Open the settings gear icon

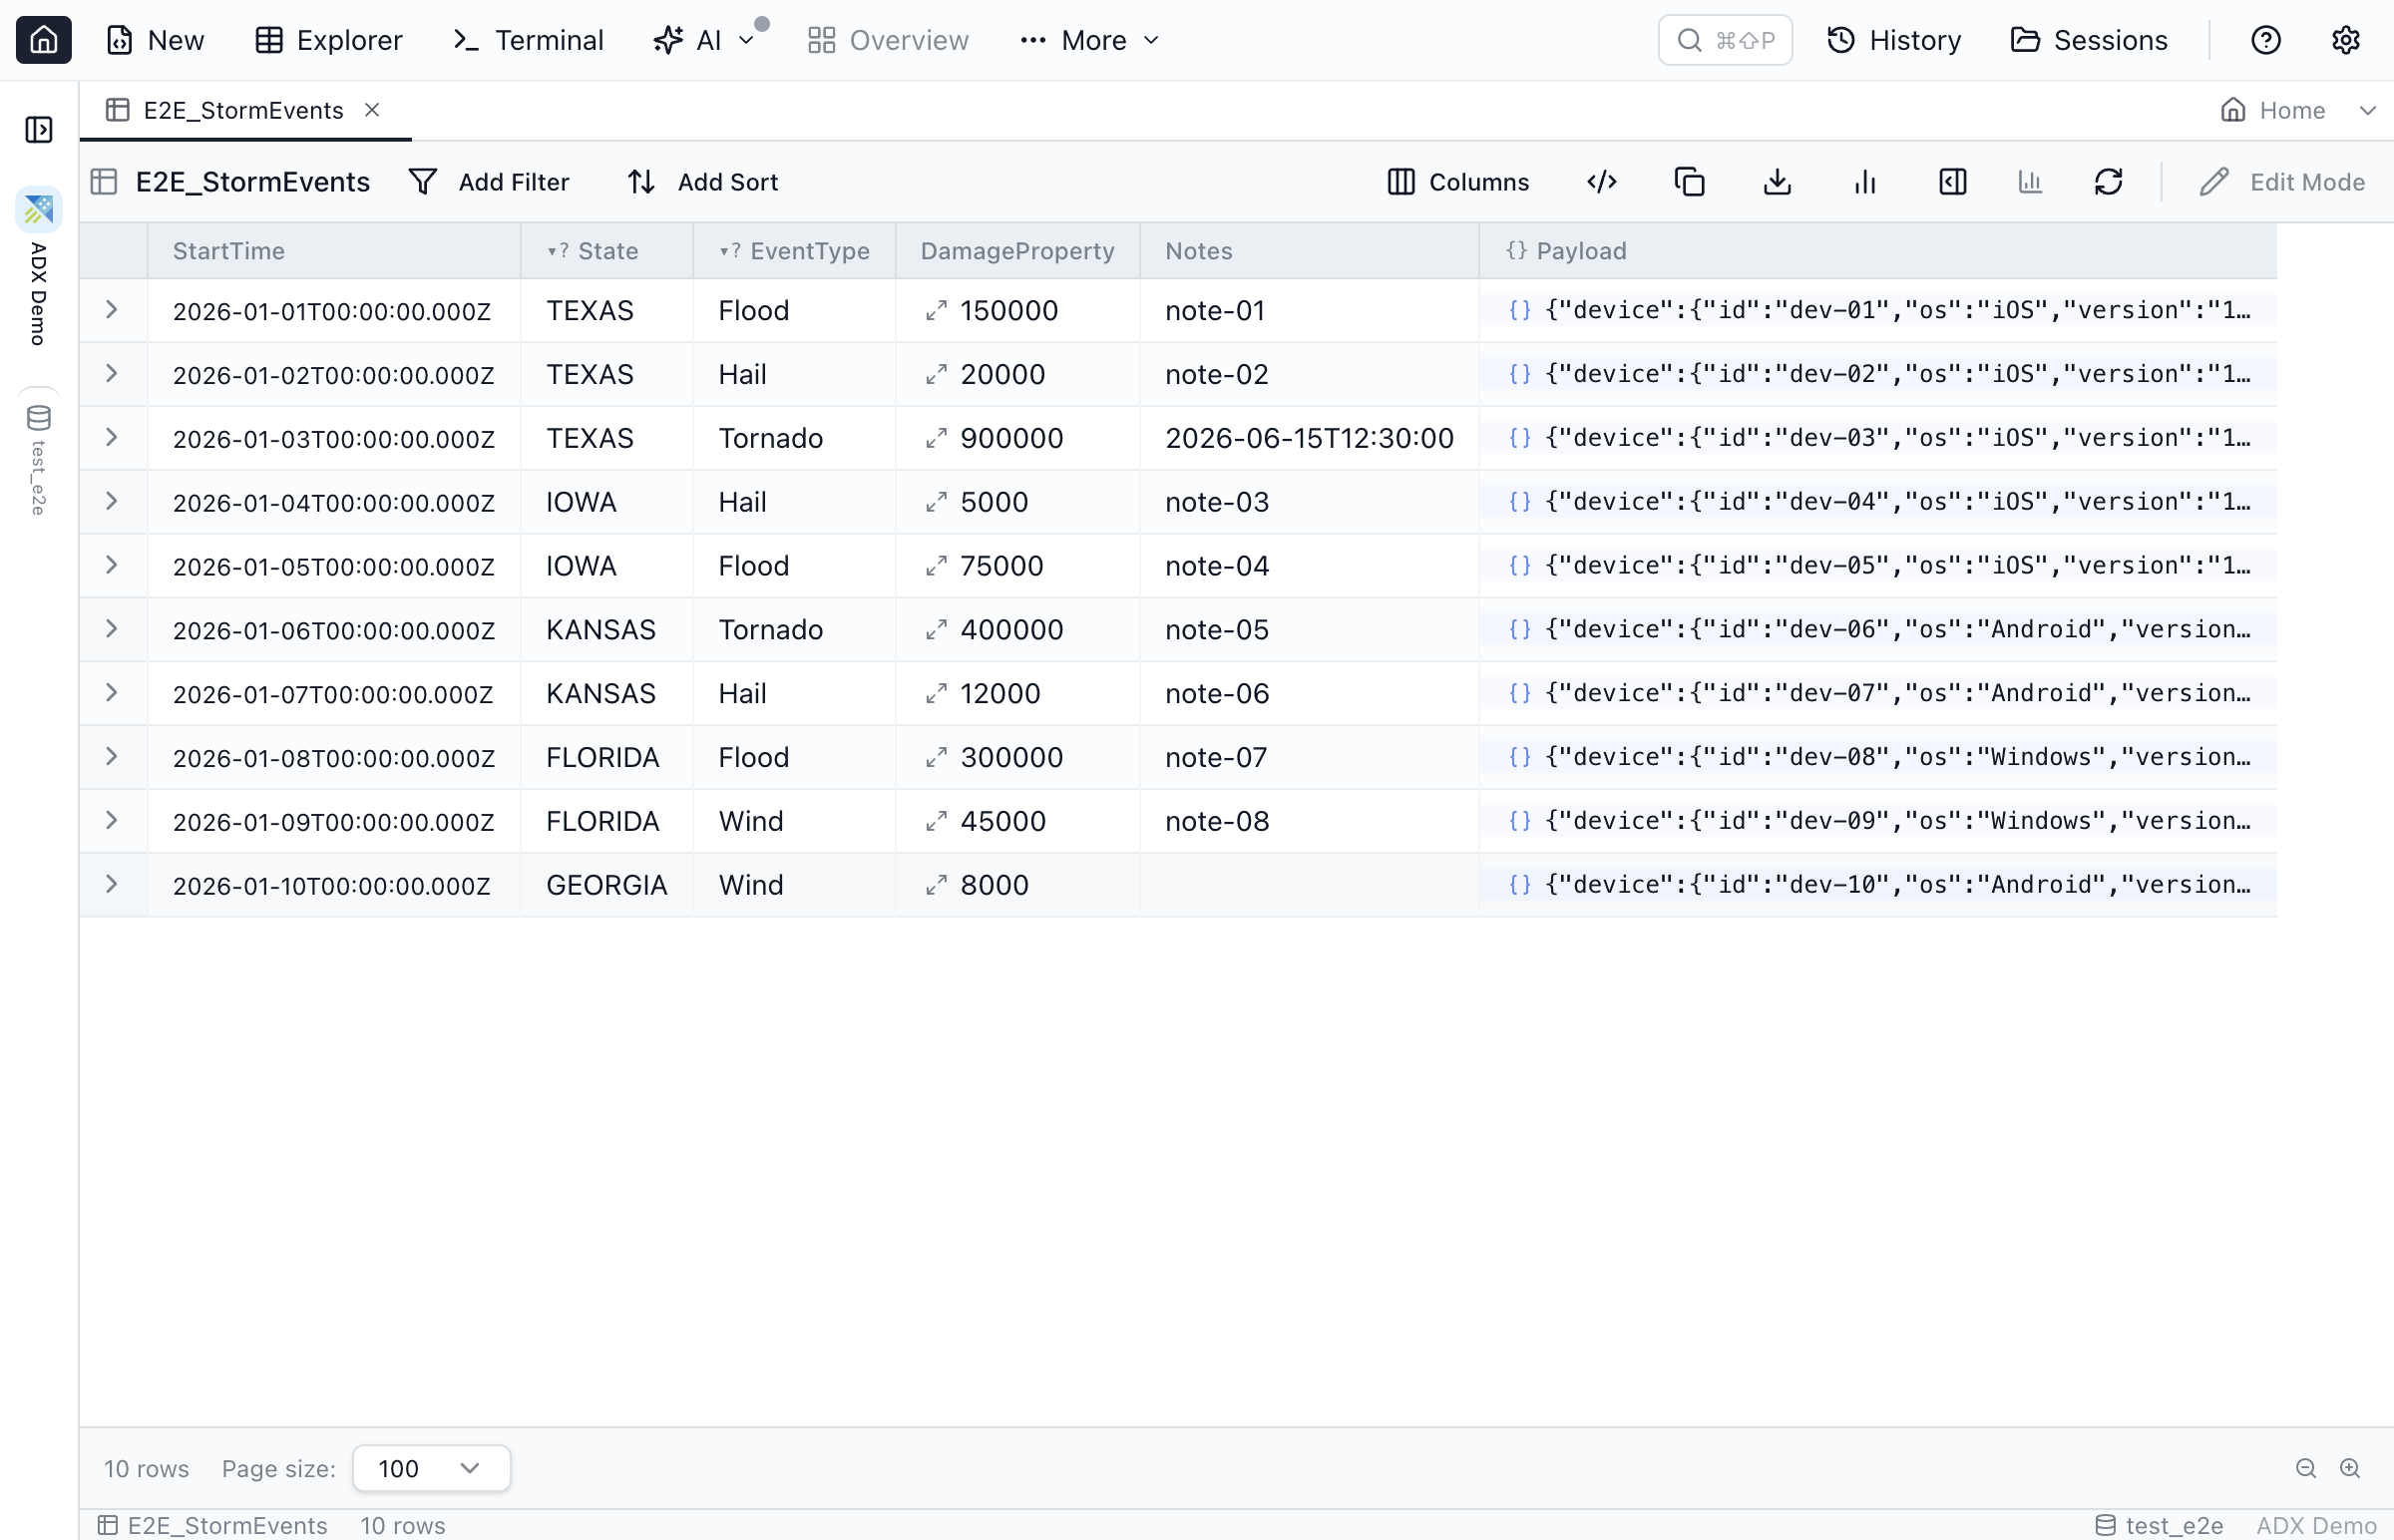[x=2346, y=40]
